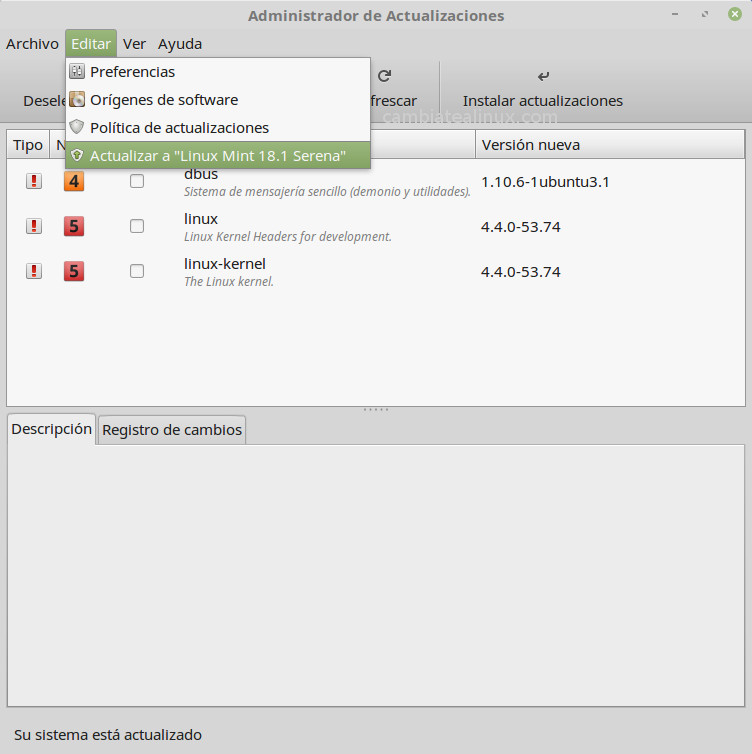Close the window with the green X button

[x=735, y=14]
